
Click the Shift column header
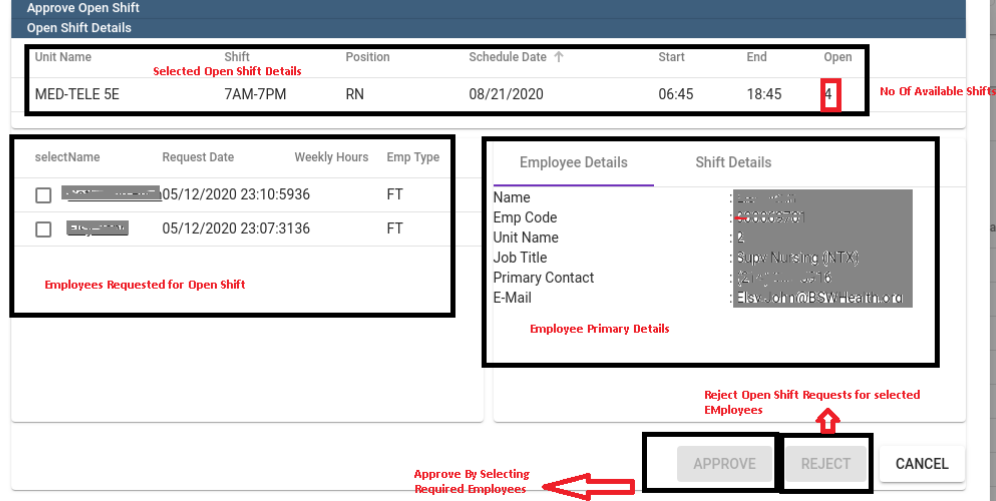click(237, 57)
